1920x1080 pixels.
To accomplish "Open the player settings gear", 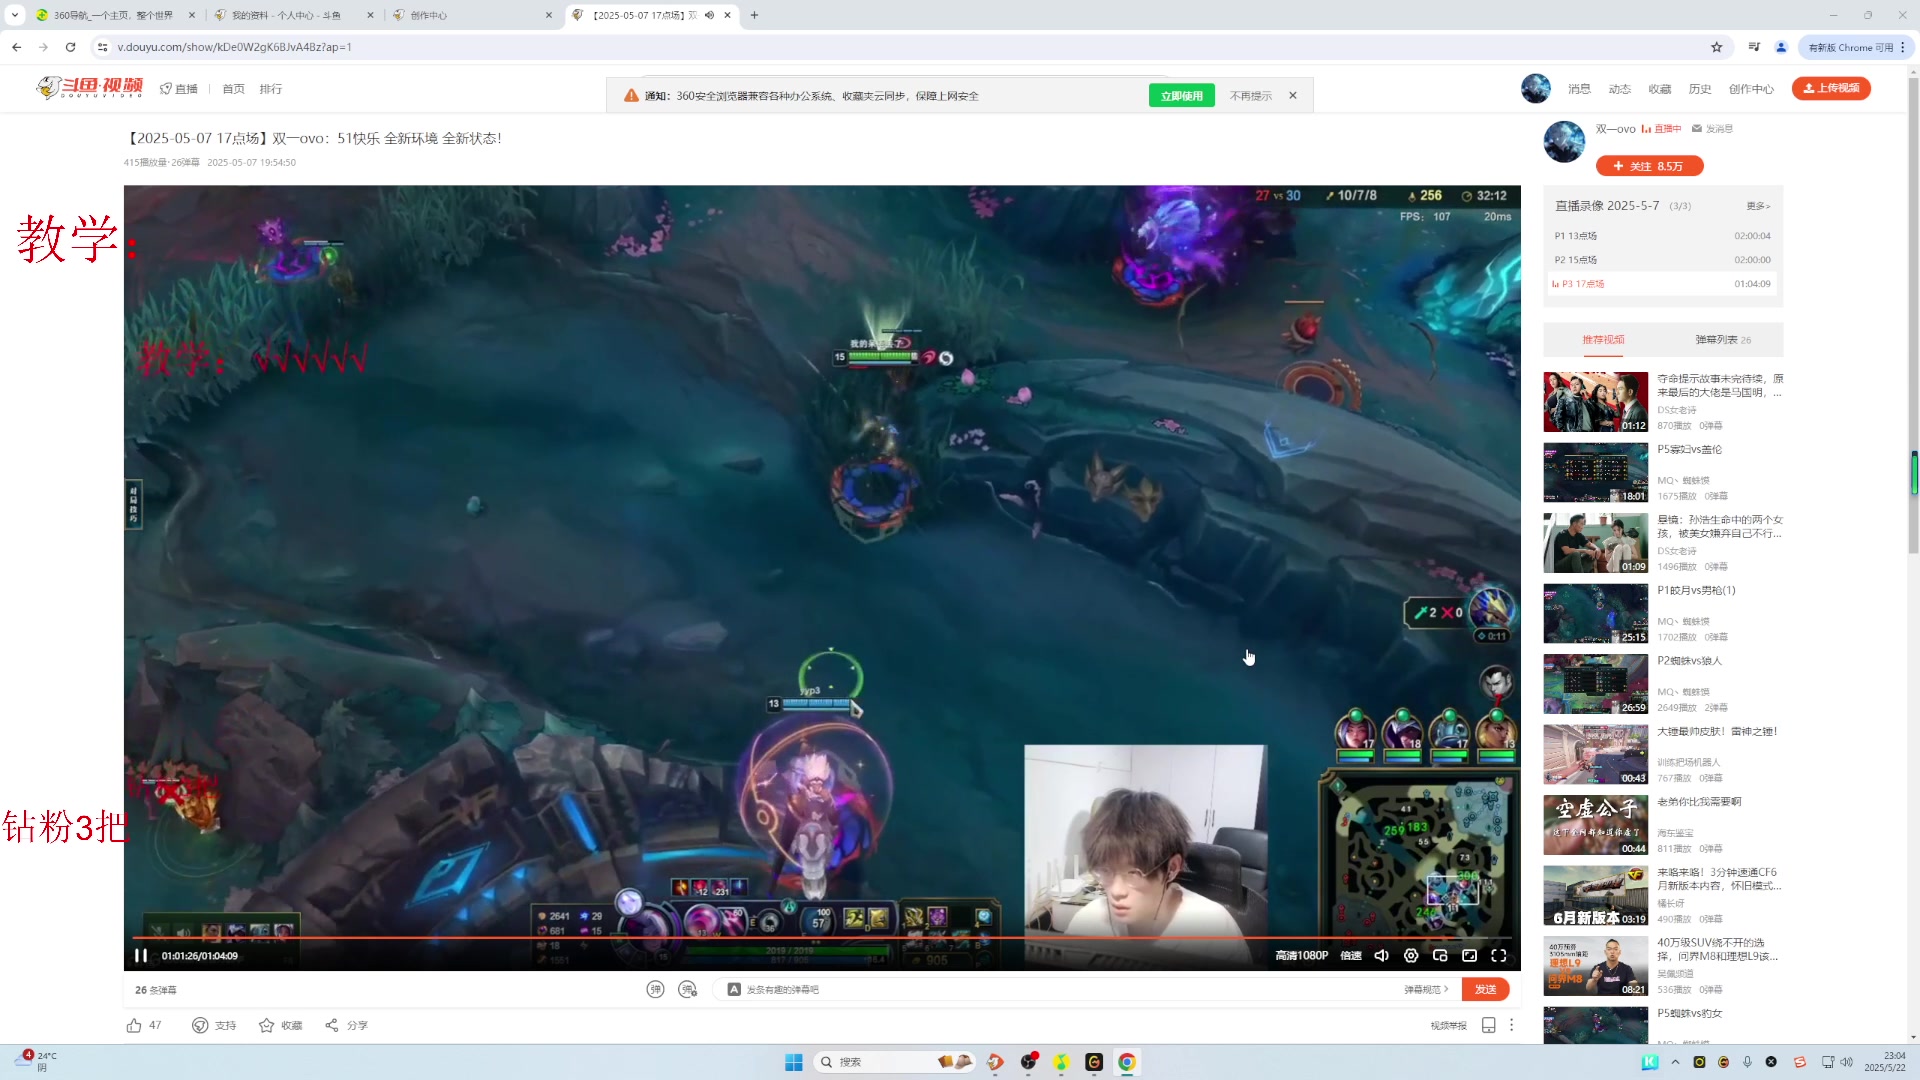I will (x=1411, y=955).
